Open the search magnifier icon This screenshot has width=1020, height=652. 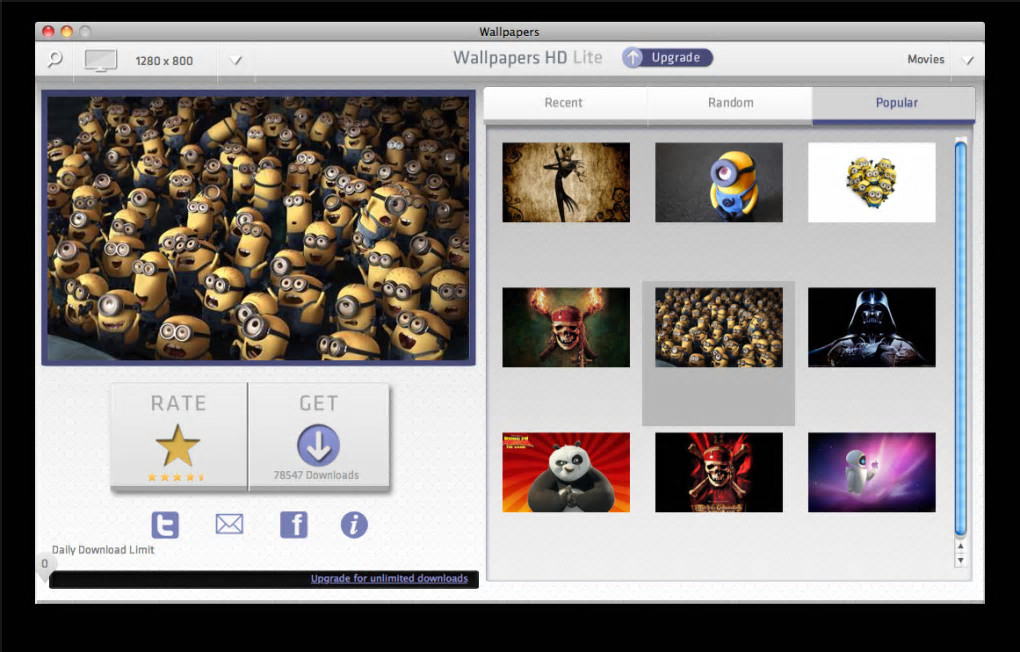(55, 60)
